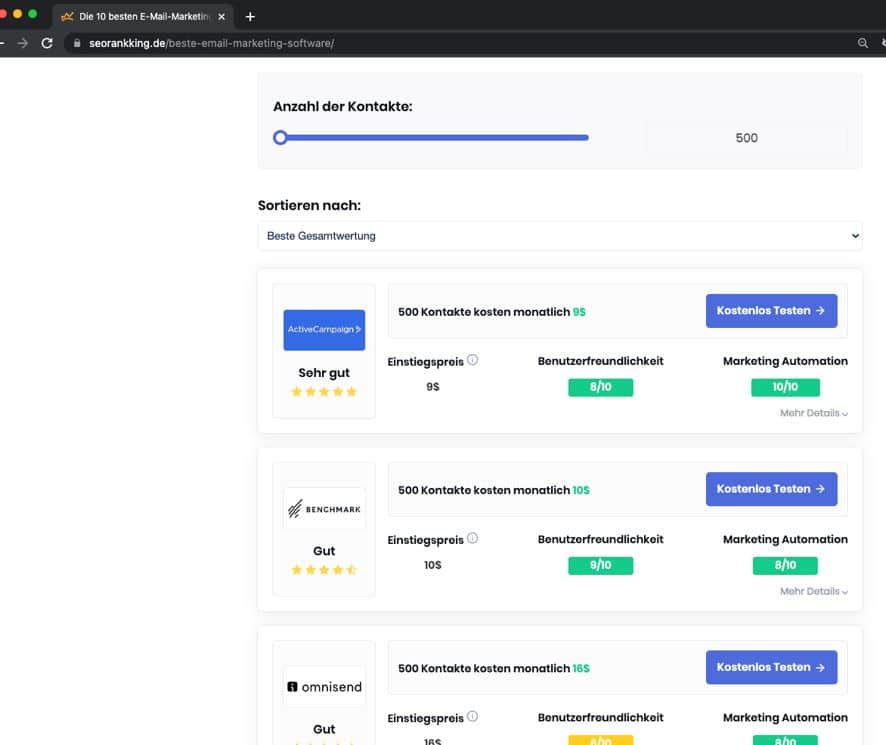
Task: Click the browser forward arrow
Action: (x=22, y=43)
